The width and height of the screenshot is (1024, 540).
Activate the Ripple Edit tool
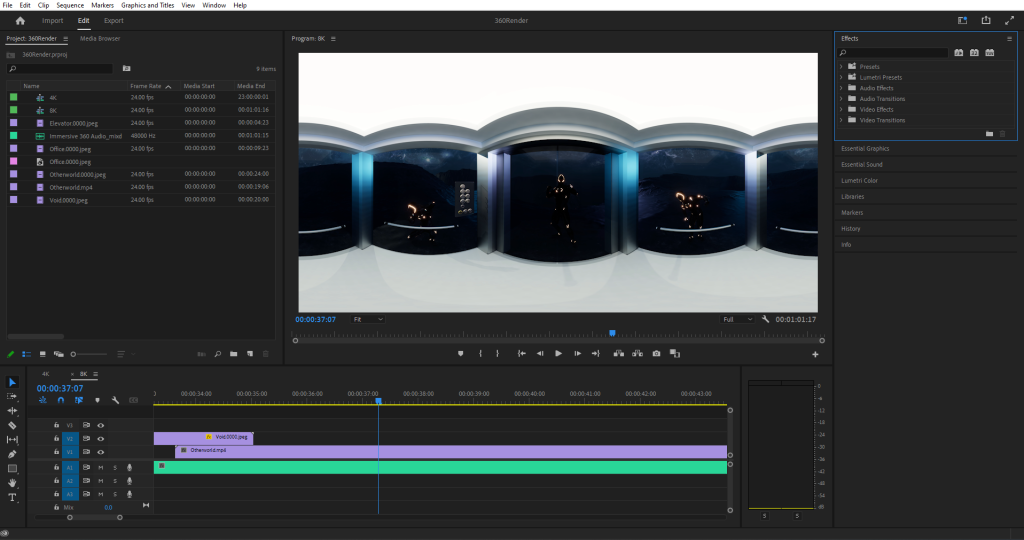(13, 411)
